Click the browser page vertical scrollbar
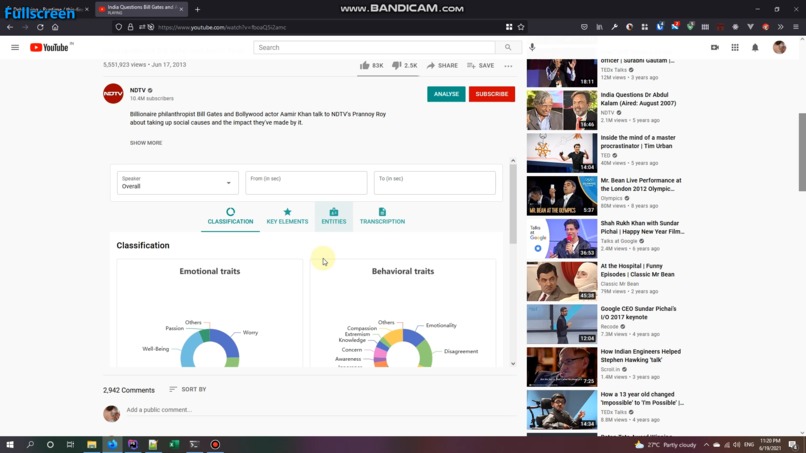 click(x=802, y=152)
